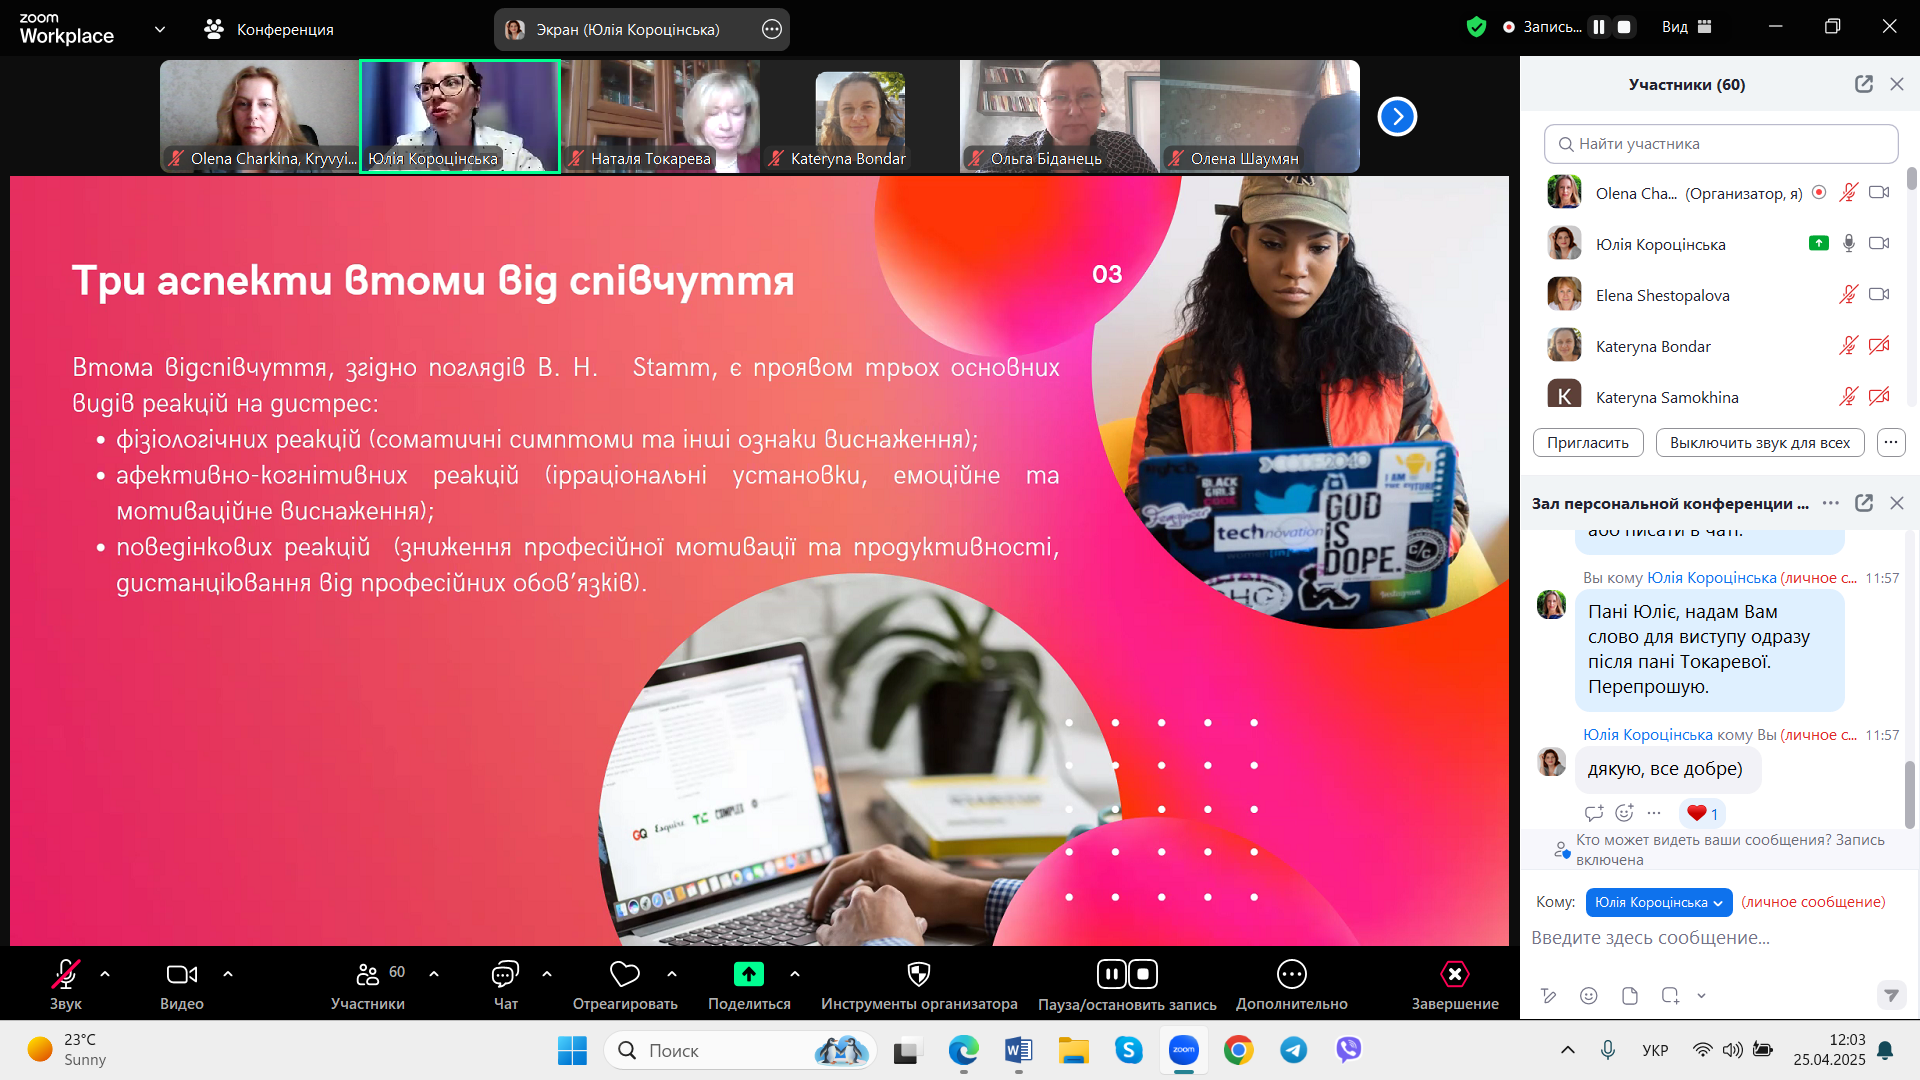This screenshot has height=1080, width=1920.
Task: Expand the audio options arrow
Action: pos(105,973)
